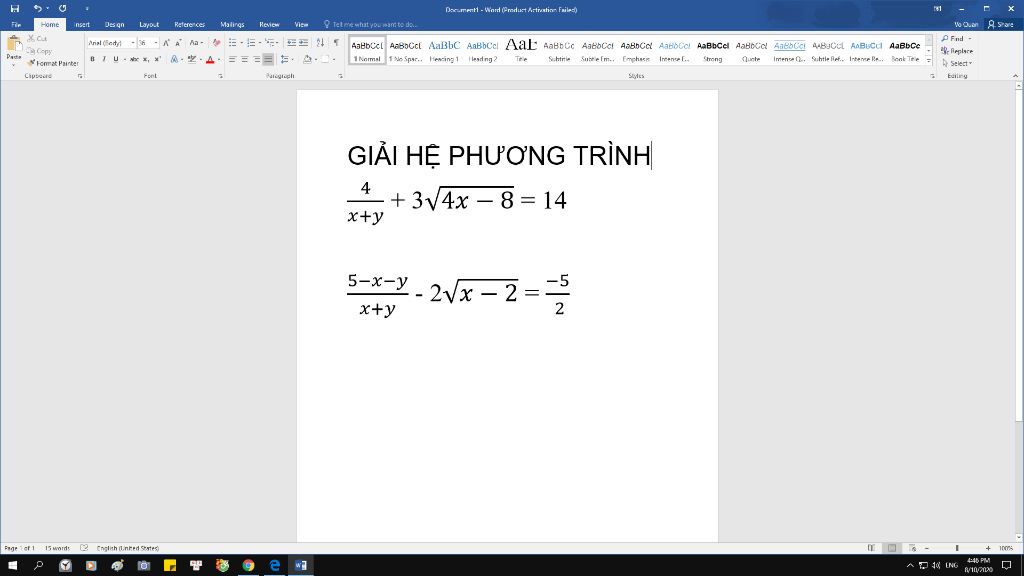Viewport: 1024px width, 576px height.
Task: Switch to the Layout tab
Action: 149,24
